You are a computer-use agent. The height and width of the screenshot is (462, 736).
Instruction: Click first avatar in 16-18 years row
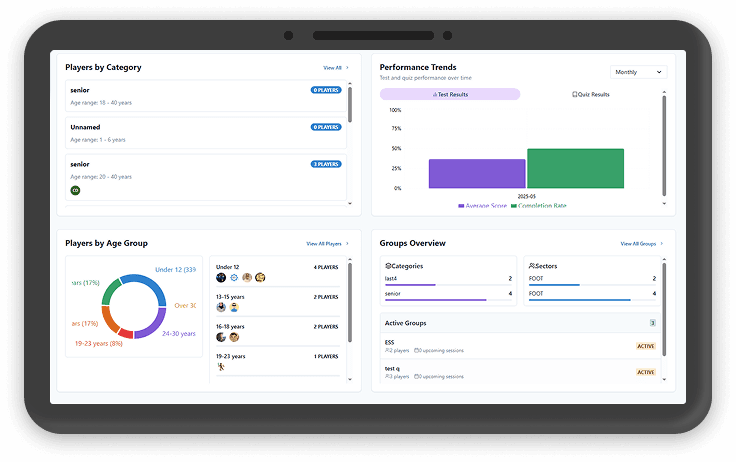(221, 337)
